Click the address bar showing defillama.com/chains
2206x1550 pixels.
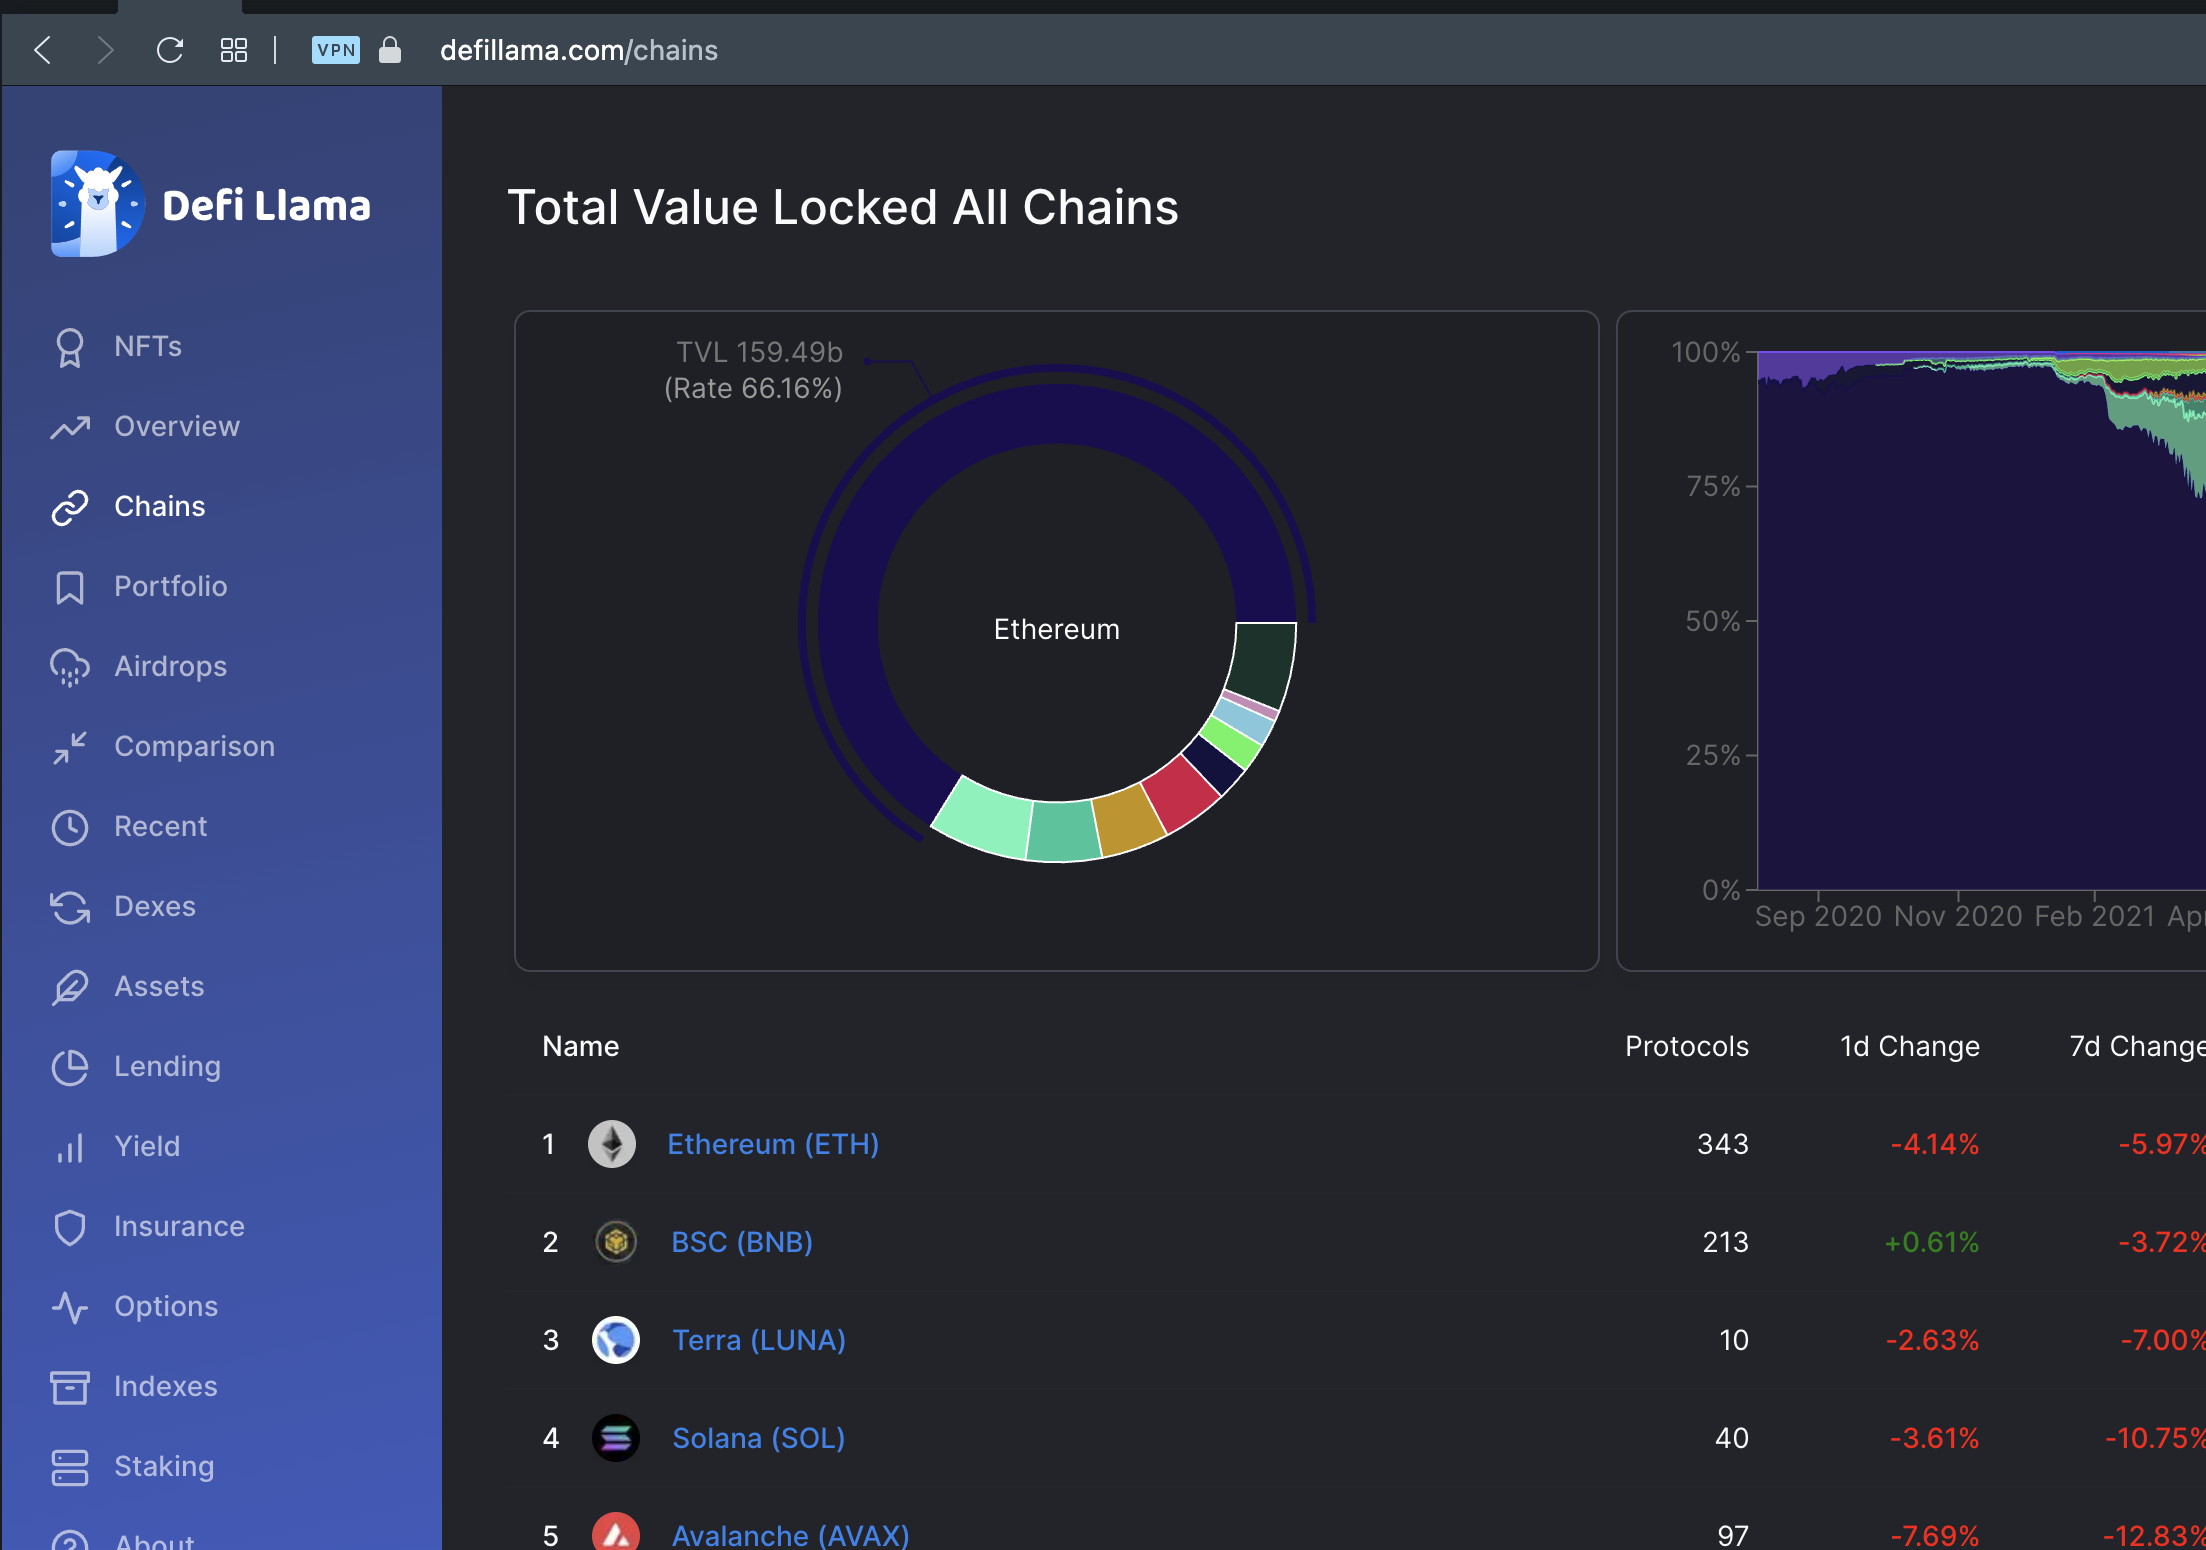coord(579,50)
